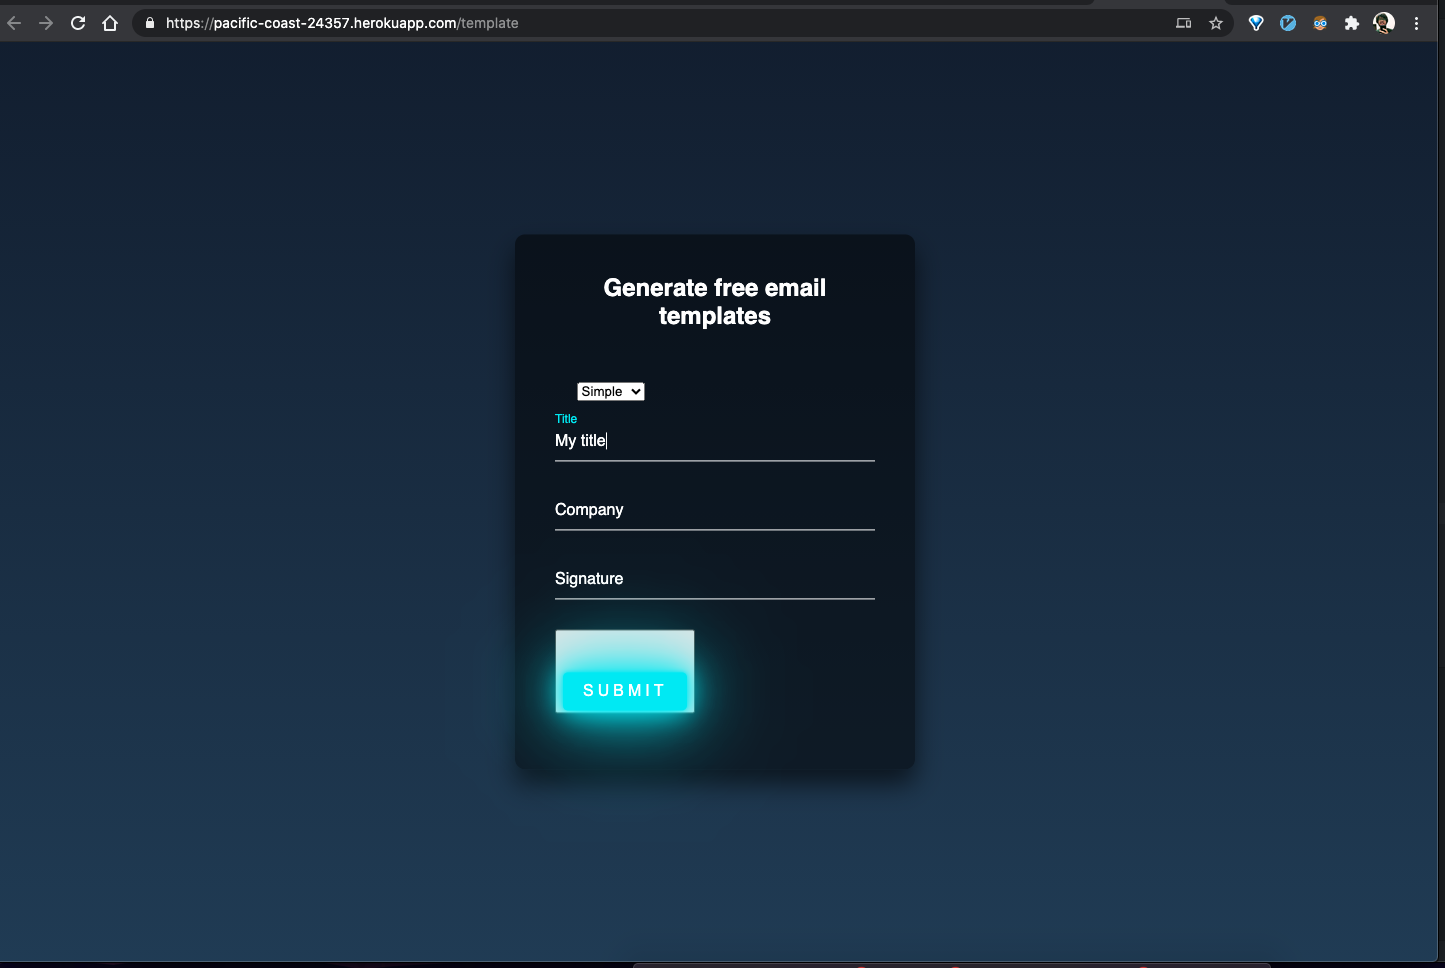Click the address bar URL

(342, 23)
